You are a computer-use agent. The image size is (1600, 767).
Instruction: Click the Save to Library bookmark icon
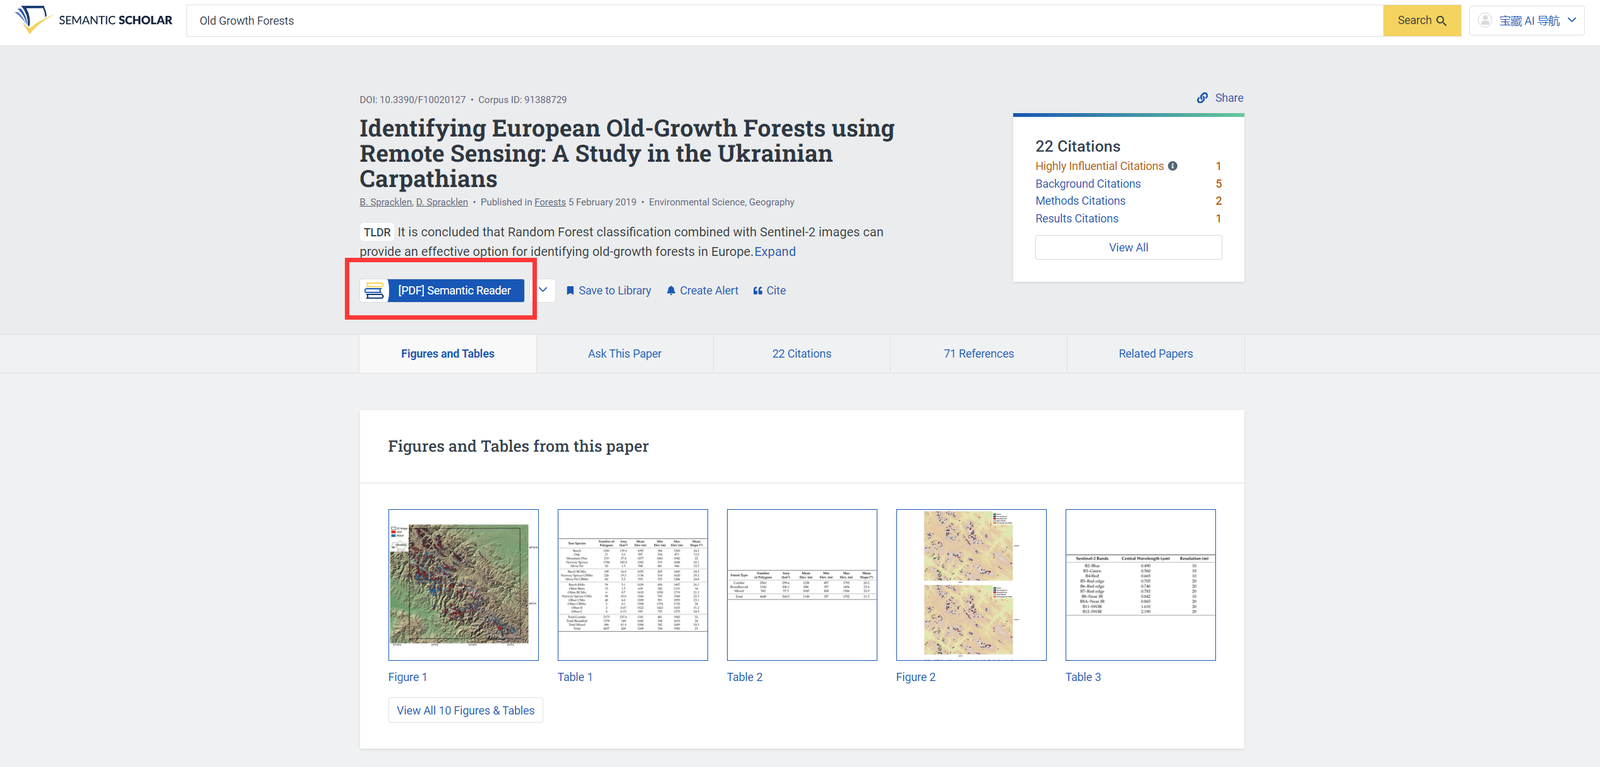click(570, 291)
